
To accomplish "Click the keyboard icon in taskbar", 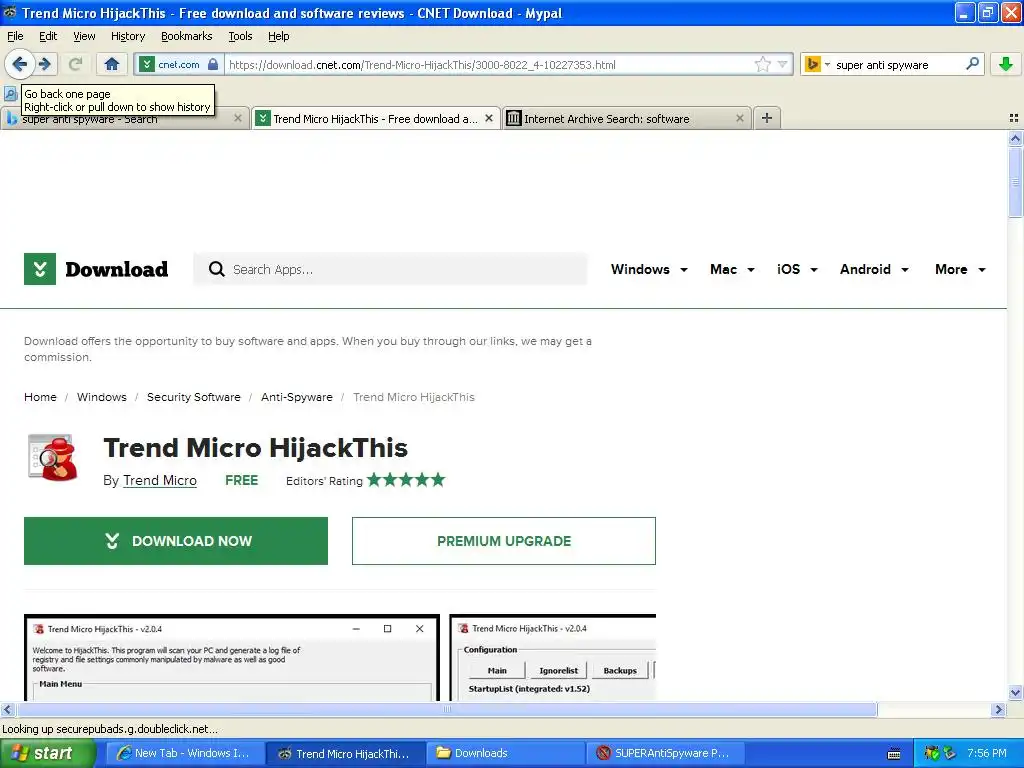I will pos(894,754).
